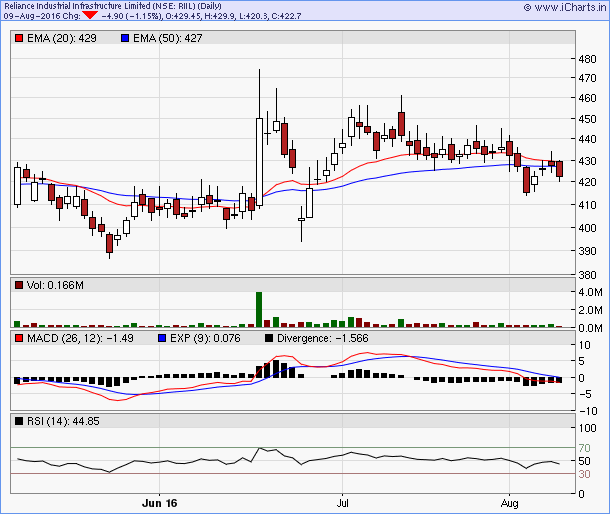Click the 'RSI (14): 44.85' label
The width and height of the screenshot is (610, 514).
click(x=63, y=421)
